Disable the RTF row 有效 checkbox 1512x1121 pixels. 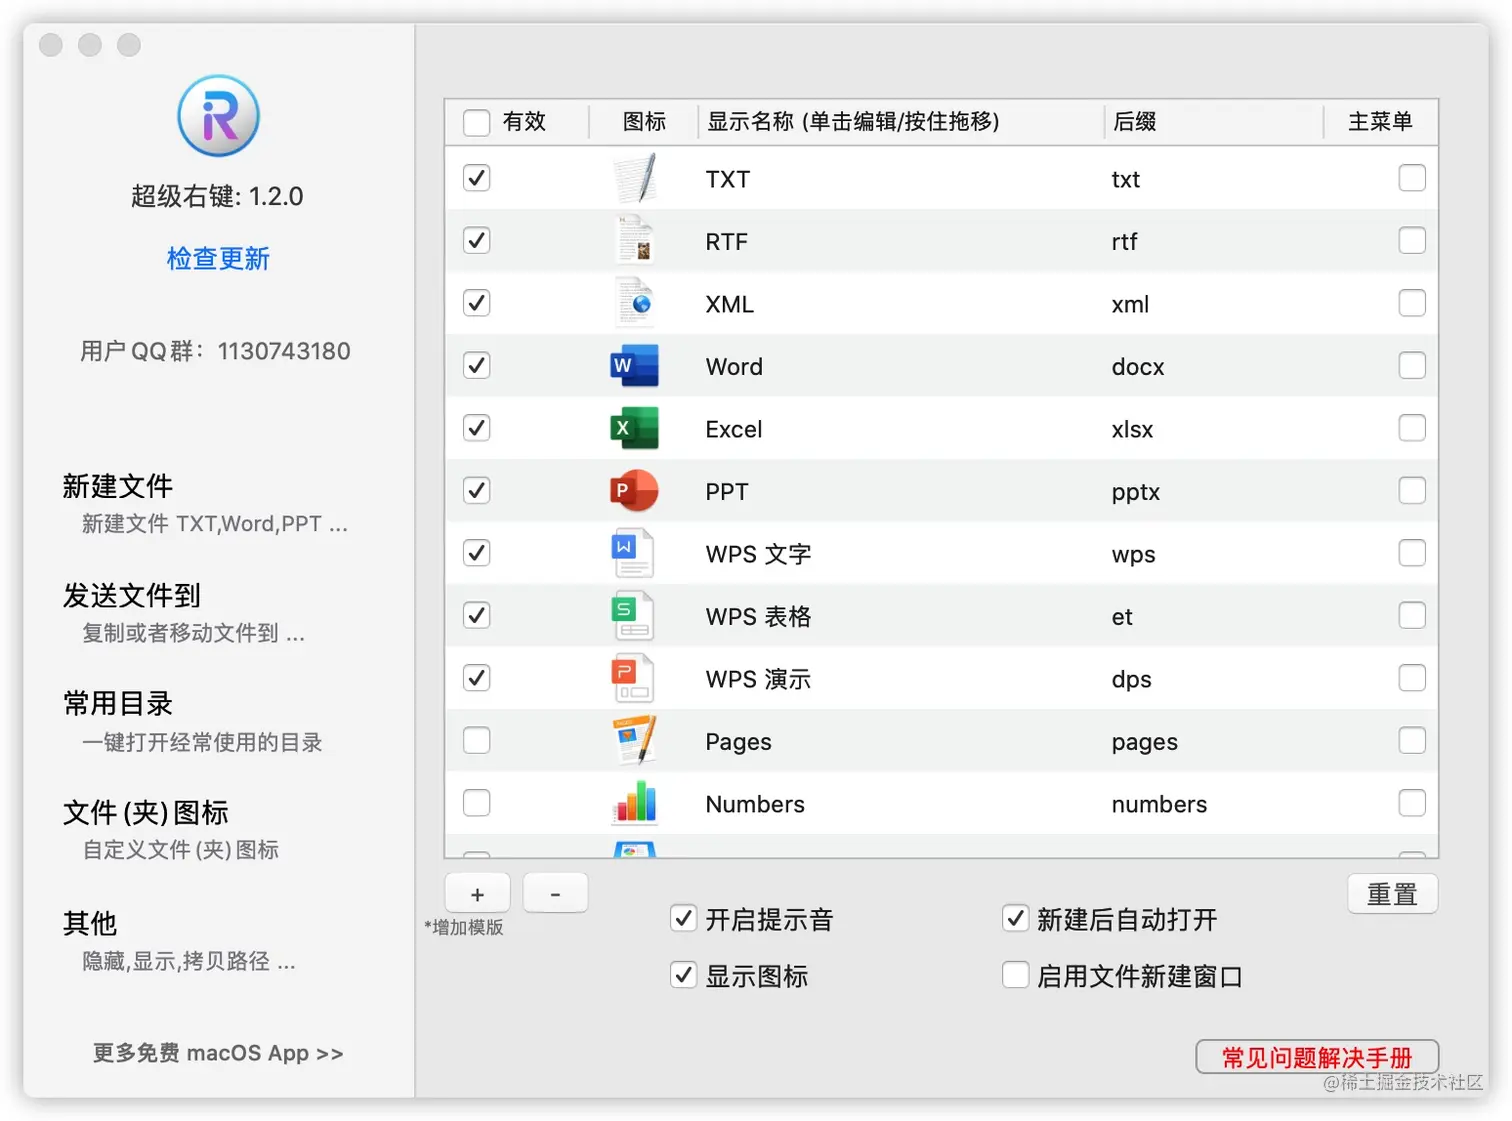click(x=477, y=241)
